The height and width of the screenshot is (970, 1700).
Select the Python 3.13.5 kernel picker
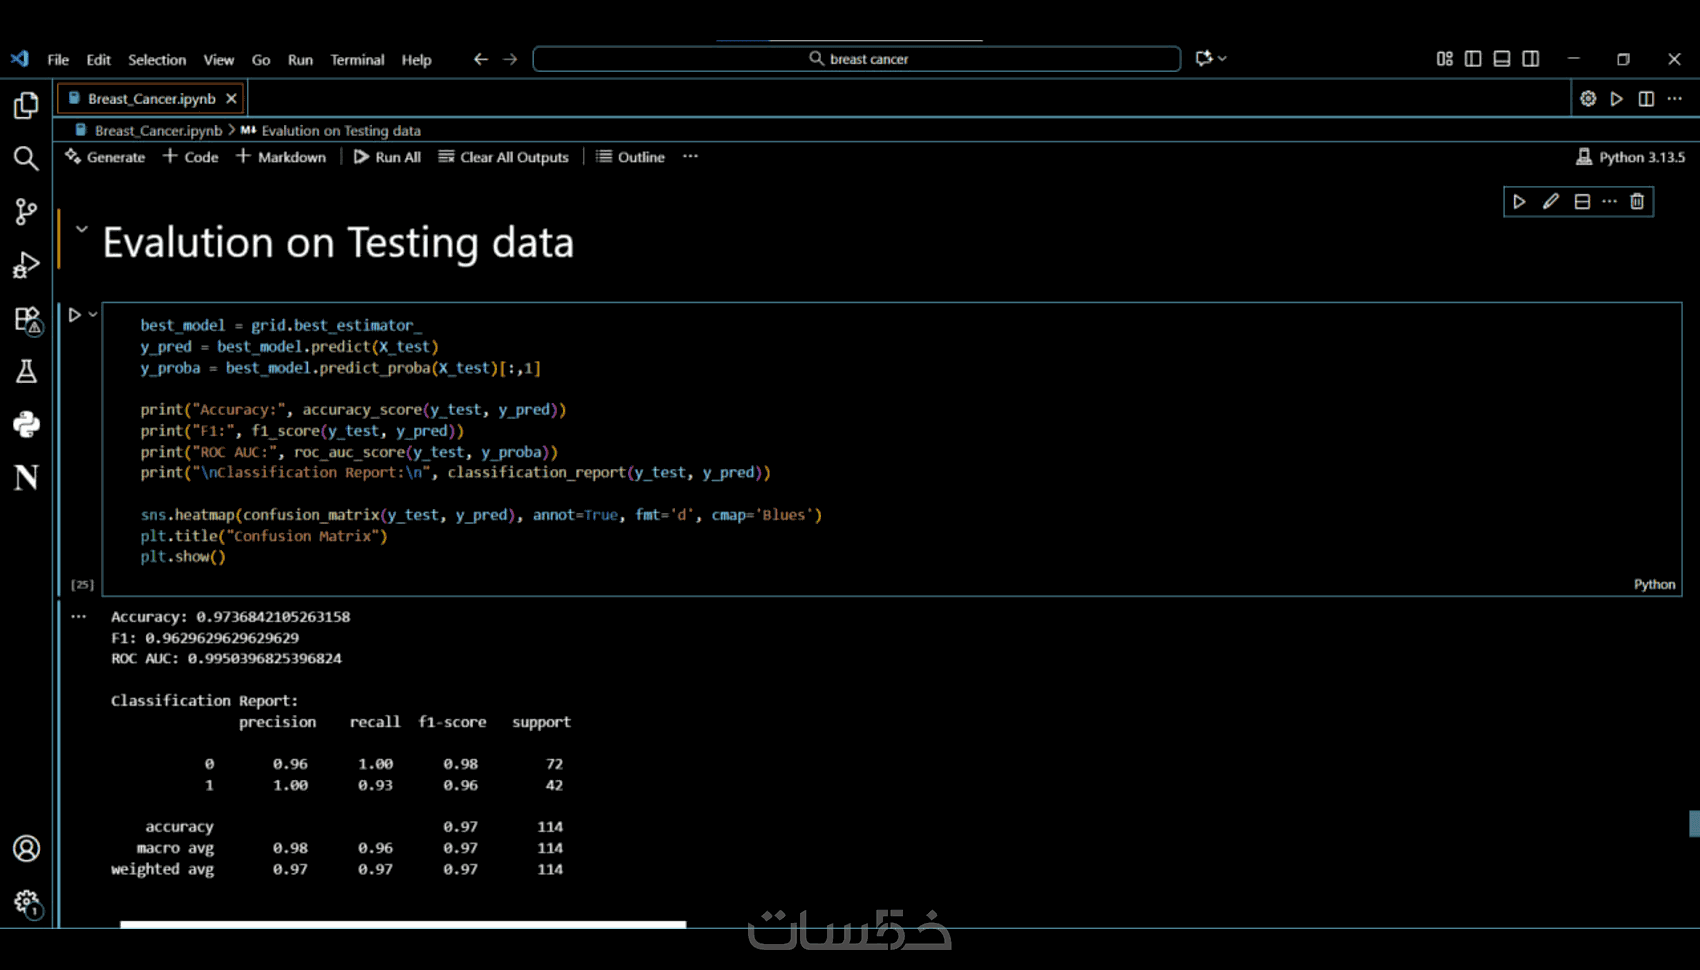click(x=1631, y=157)
